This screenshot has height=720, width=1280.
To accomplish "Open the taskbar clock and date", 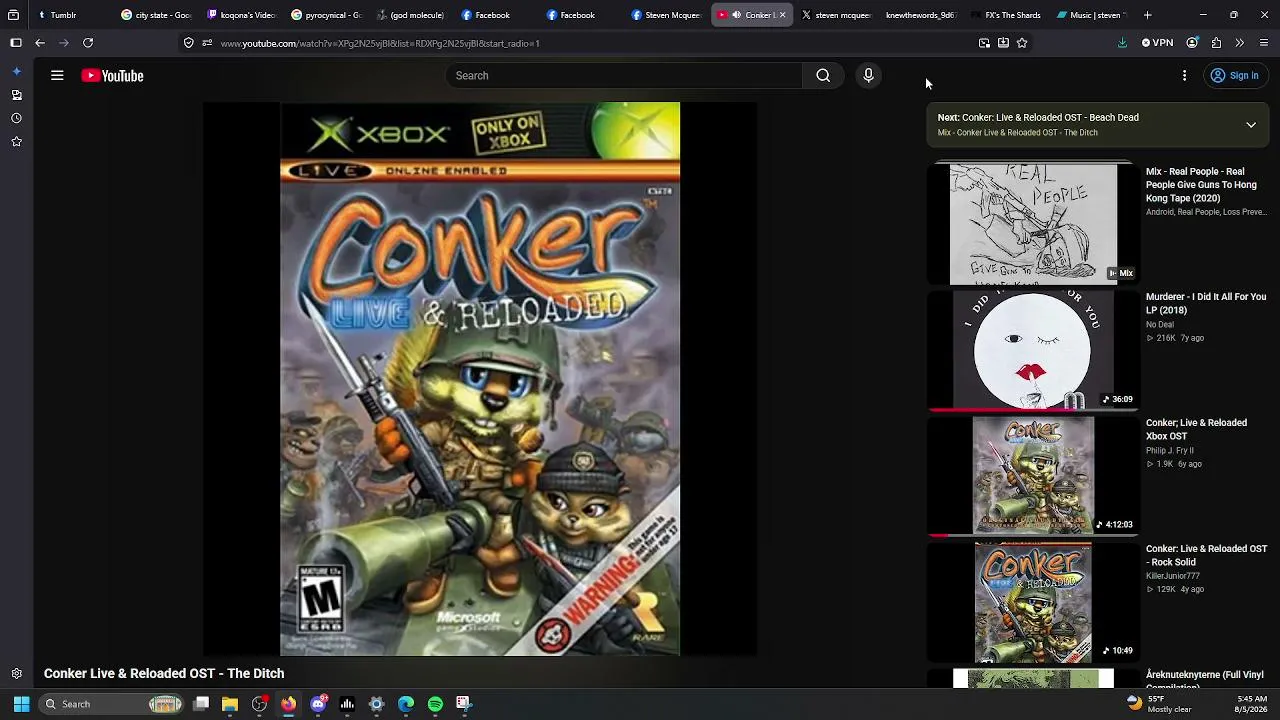I will tap(1251, 704).
